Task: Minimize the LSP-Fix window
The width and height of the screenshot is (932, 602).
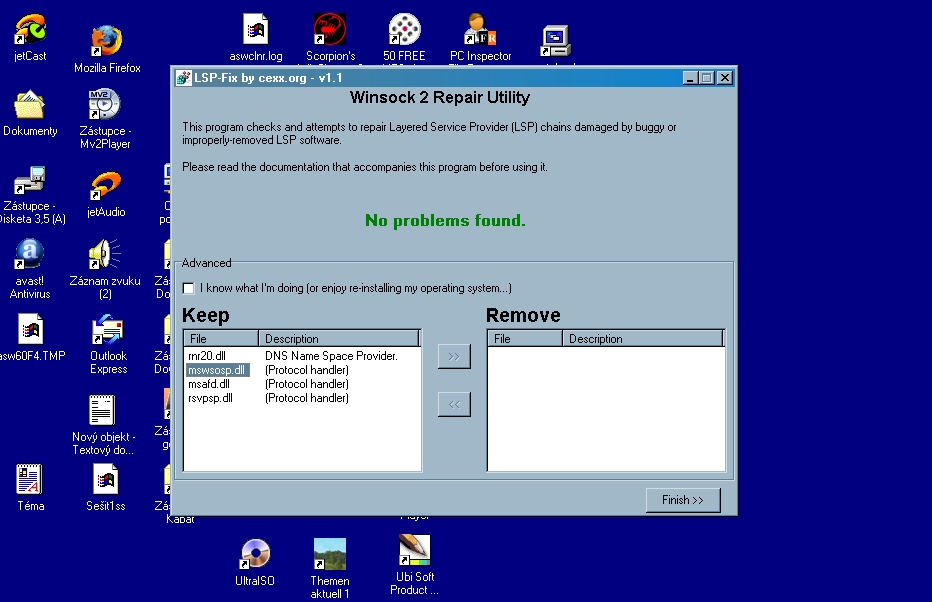Action: [690, 78]
